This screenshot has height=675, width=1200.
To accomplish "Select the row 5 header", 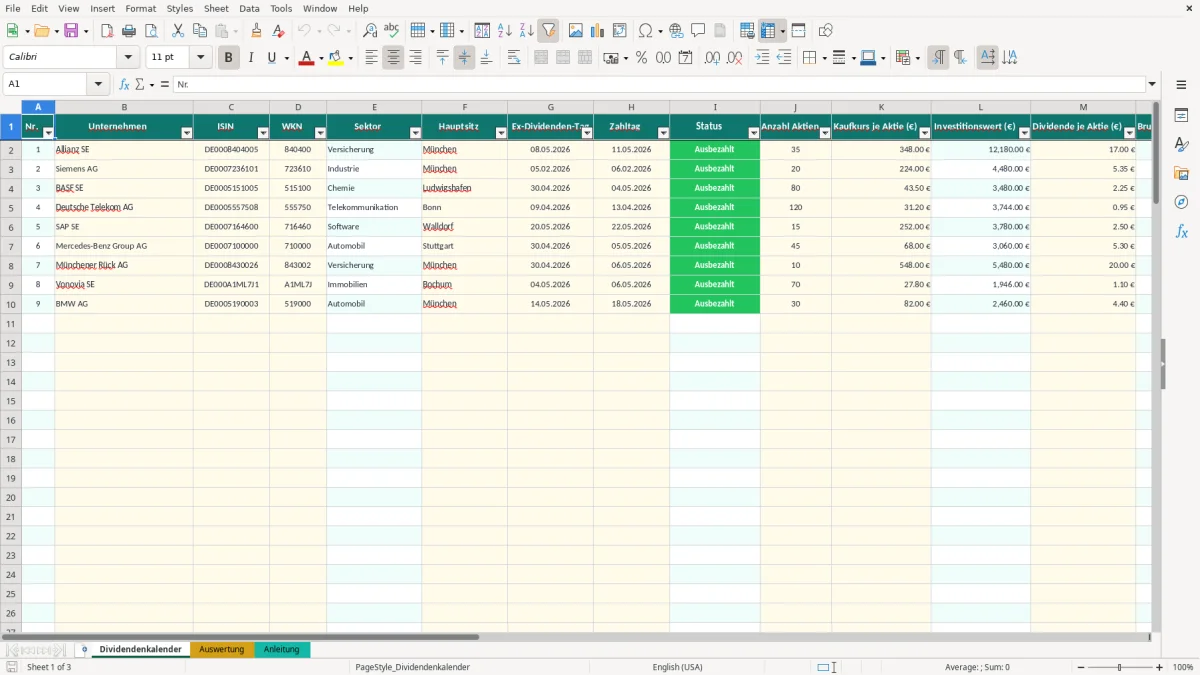I will (x=11, y=207).
